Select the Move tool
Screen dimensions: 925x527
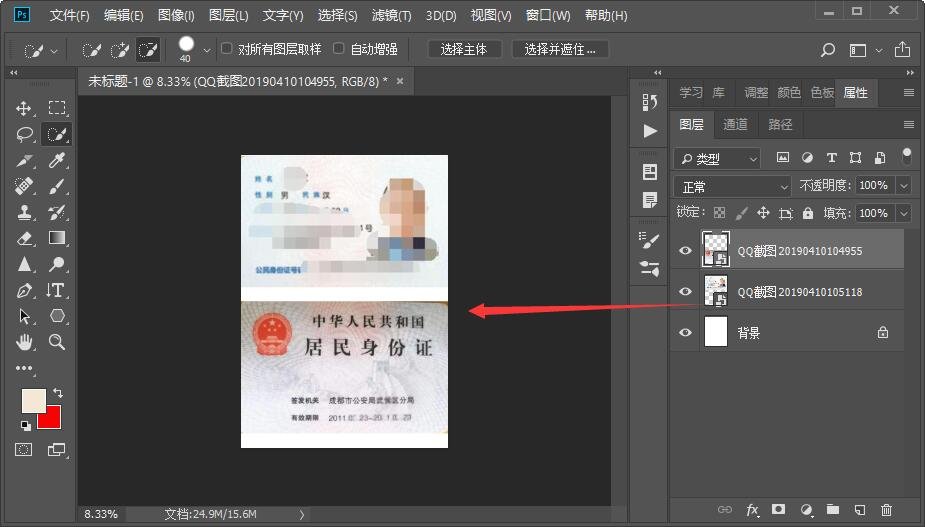point(24,108)
